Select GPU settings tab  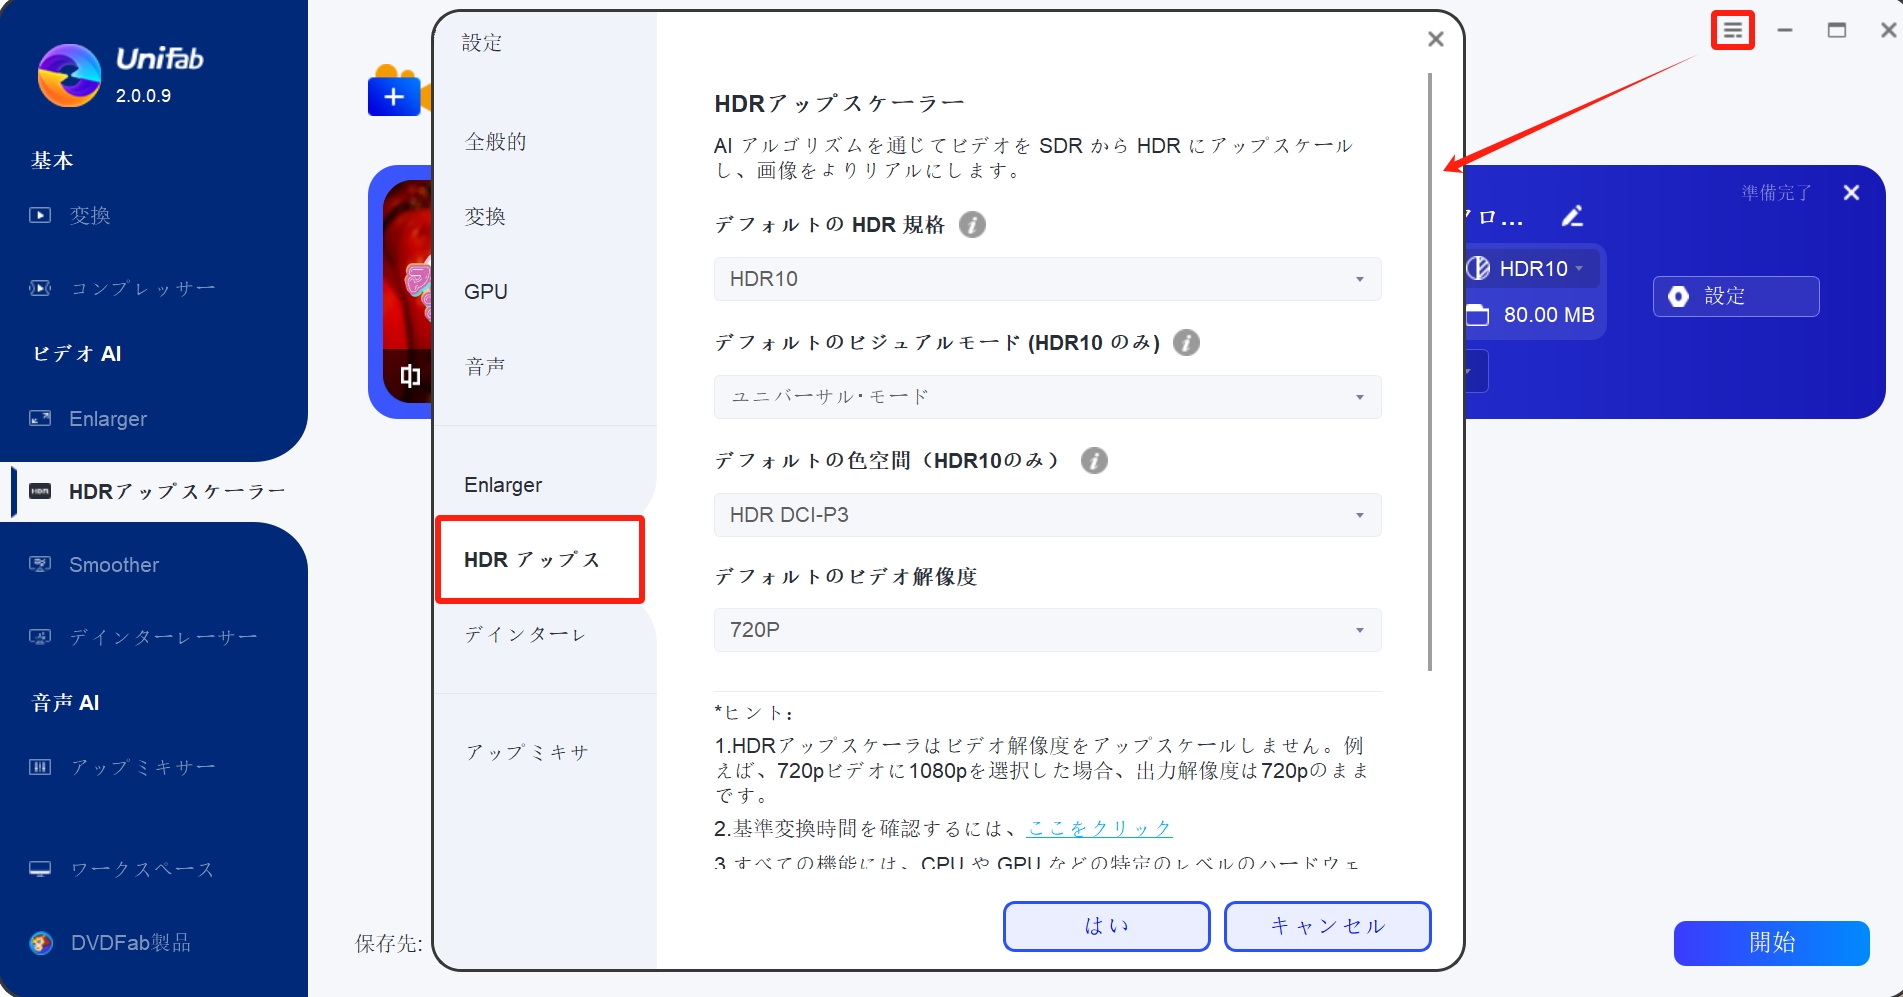(x=486, y=292)
